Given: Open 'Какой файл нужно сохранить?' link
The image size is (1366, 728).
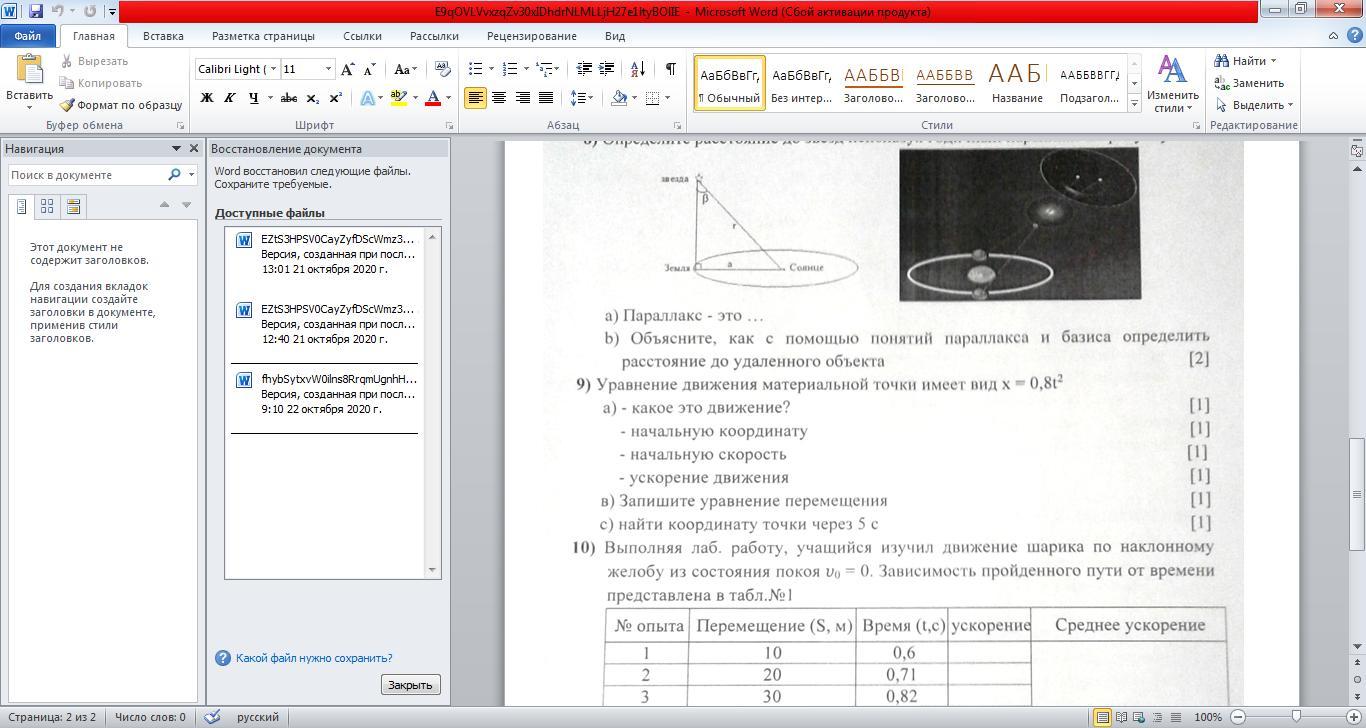Looking at the screenshot, I should [314, 658].
